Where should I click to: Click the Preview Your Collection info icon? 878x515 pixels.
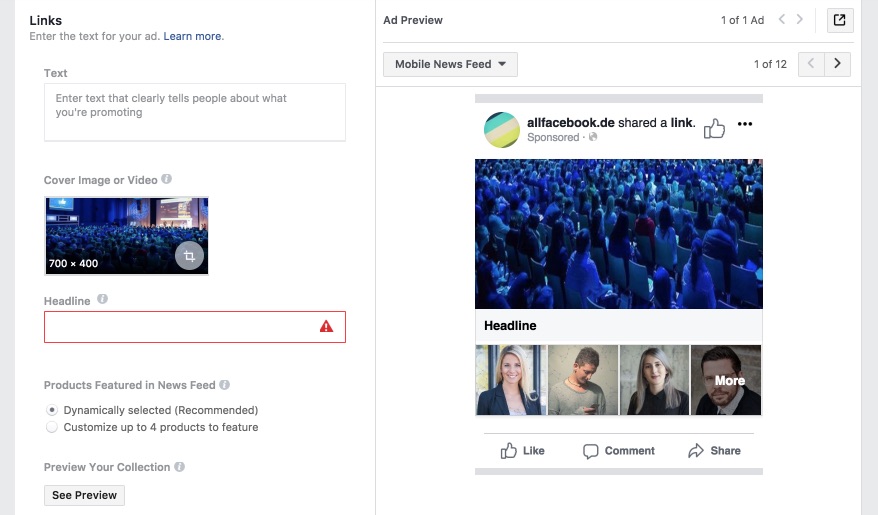click(179, 466)
